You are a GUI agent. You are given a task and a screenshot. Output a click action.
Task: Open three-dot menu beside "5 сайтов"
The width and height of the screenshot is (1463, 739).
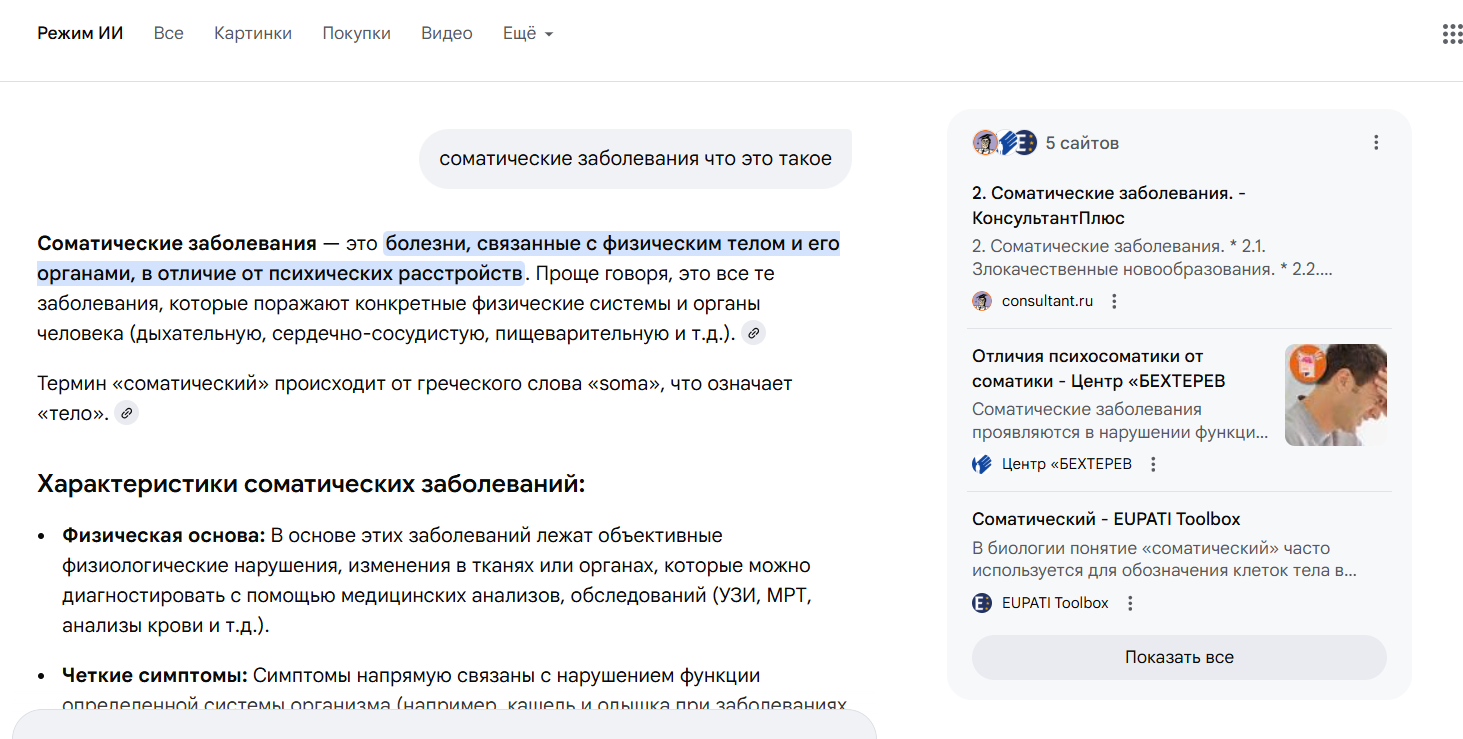tap(1376, 143)
